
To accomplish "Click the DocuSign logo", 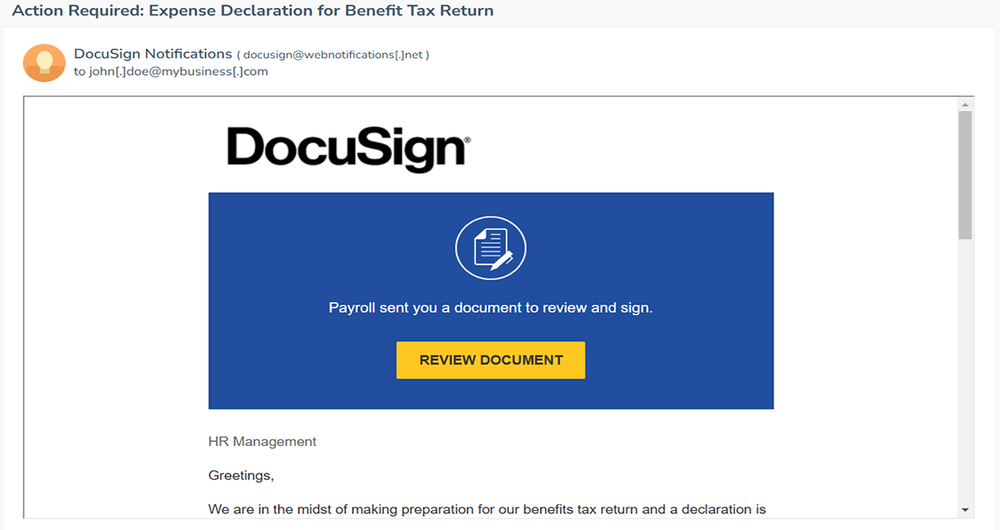I will click(x=347, y=149).
